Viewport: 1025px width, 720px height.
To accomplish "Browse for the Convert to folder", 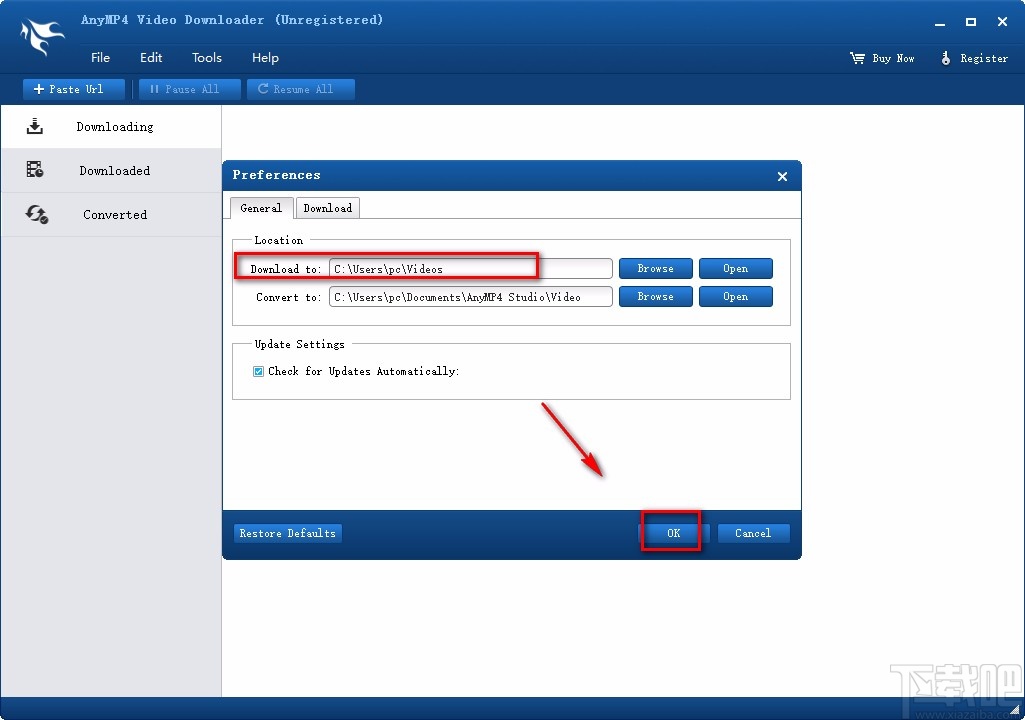I will (x=655, y=297).
